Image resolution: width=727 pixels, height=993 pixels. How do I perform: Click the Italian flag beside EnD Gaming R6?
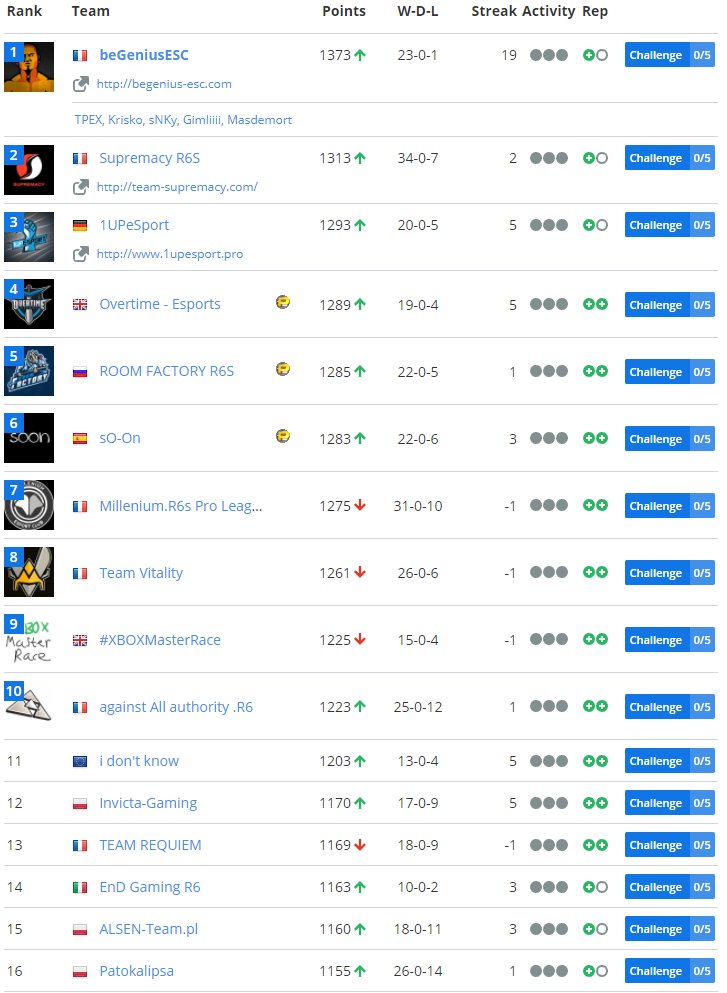(x=80, y=887)
